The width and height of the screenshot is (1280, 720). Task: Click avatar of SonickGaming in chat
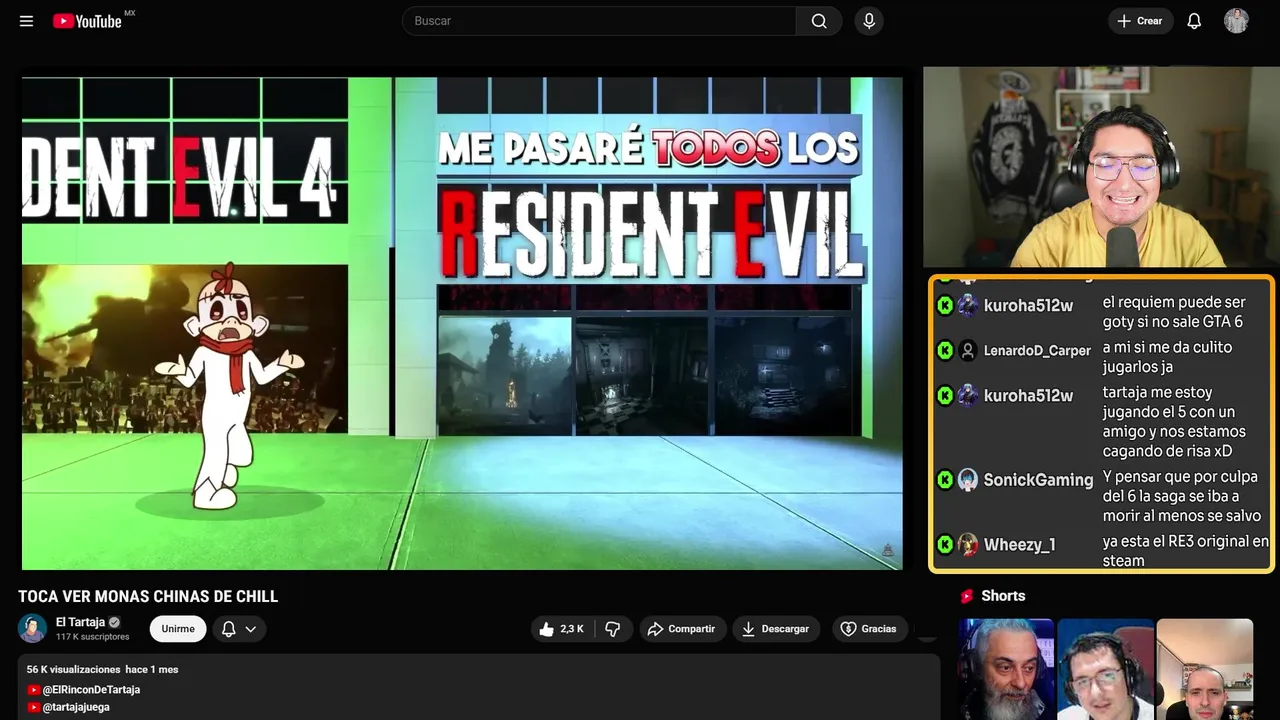(968, 480)
